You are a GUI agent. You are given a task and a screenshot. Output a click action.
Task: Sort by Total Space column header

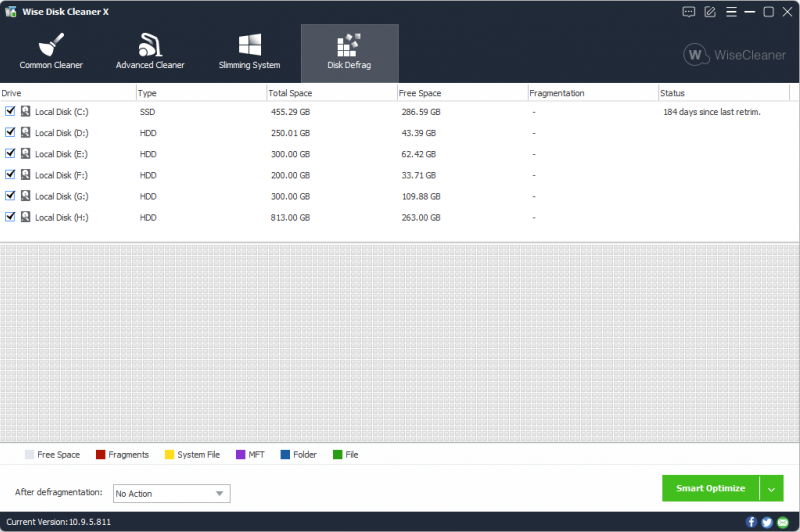click(332, 93)
